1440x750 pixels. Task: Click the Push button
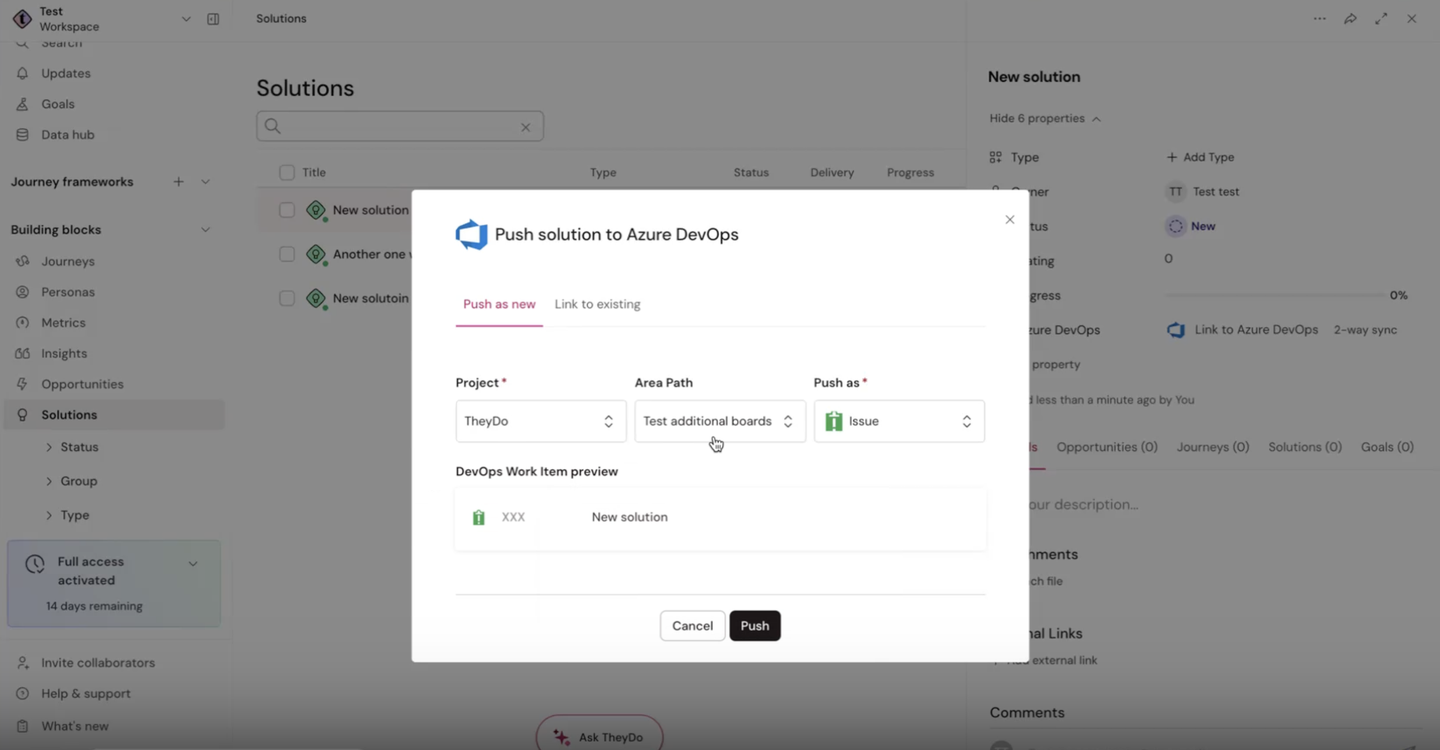(x=755, y=625)
